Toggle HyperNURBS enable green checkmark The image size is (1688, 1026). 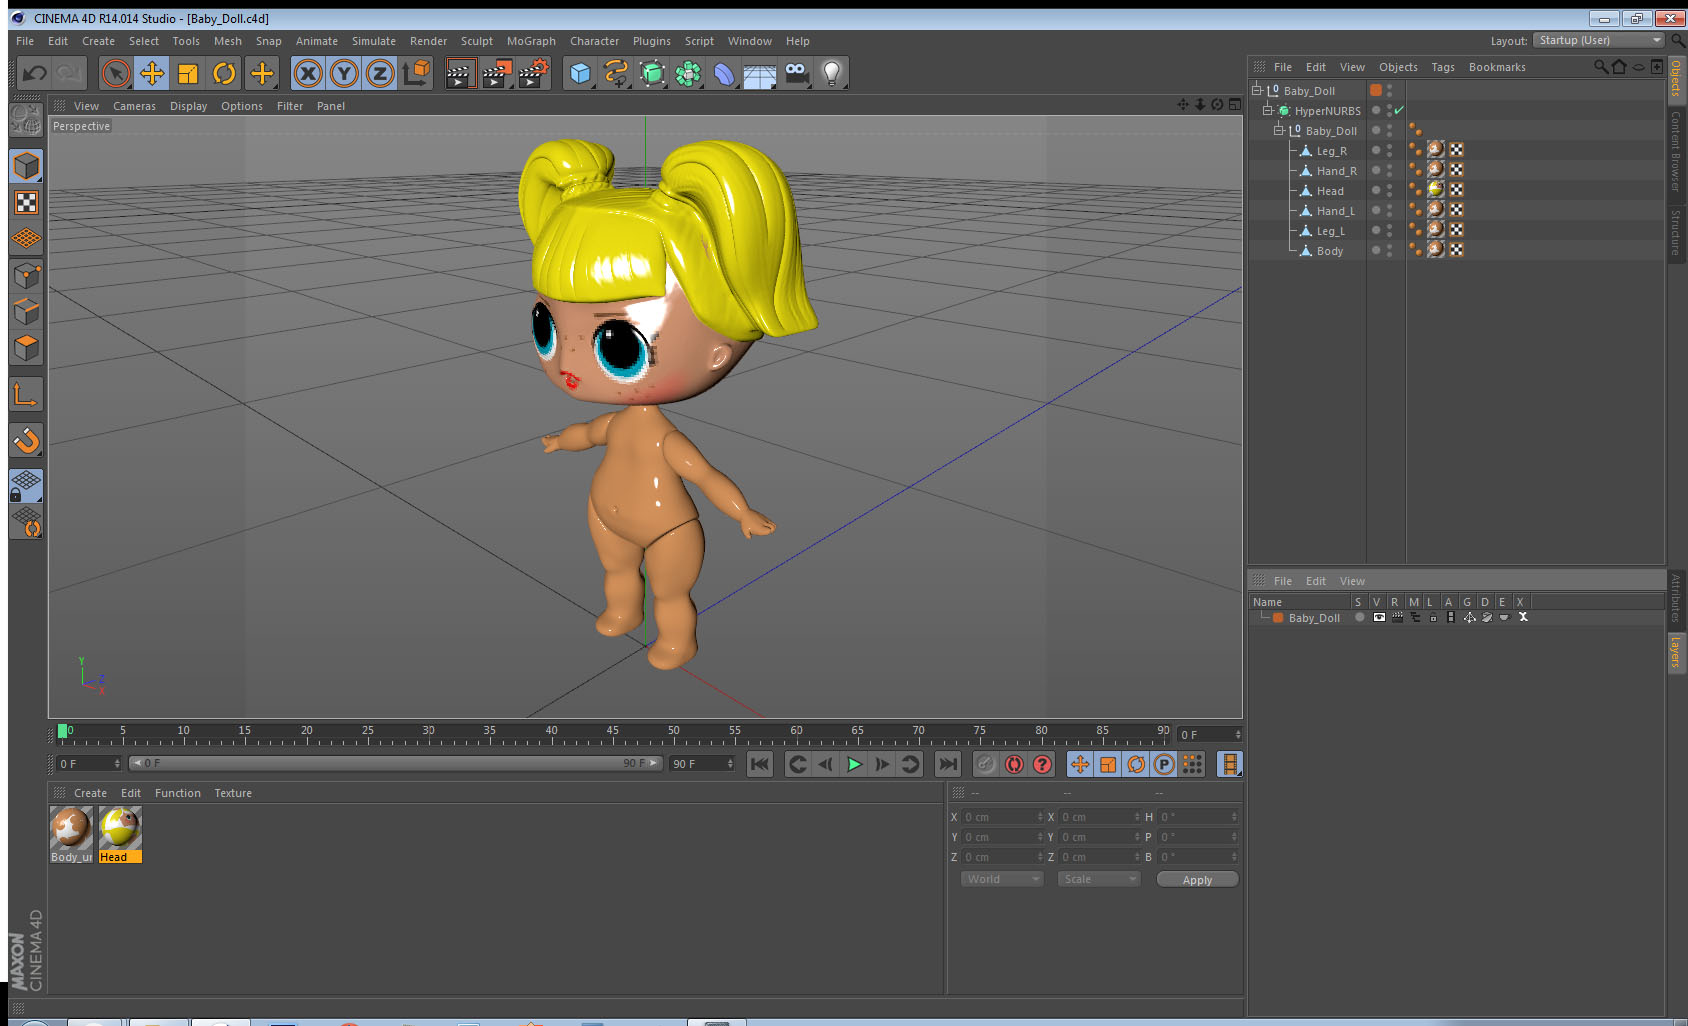tap(1399, 110)
